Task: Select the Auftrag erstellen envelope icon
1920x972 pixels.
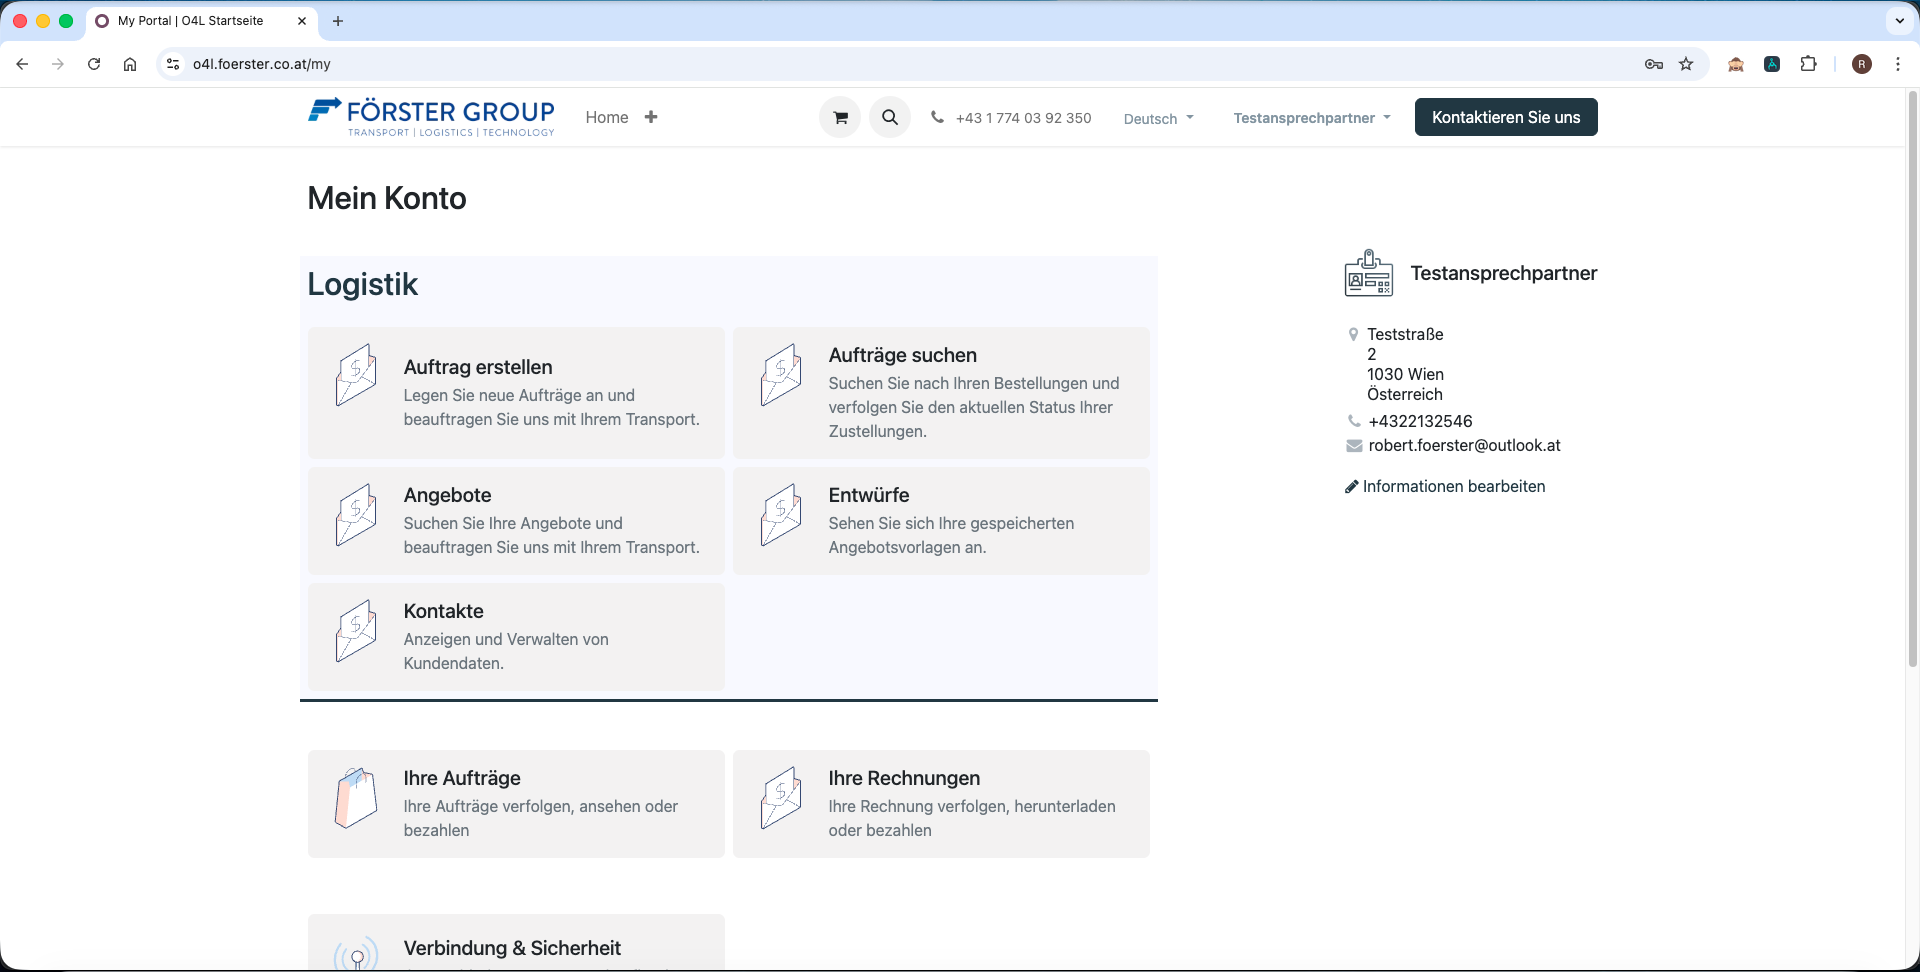Action: tap(357, 375)
